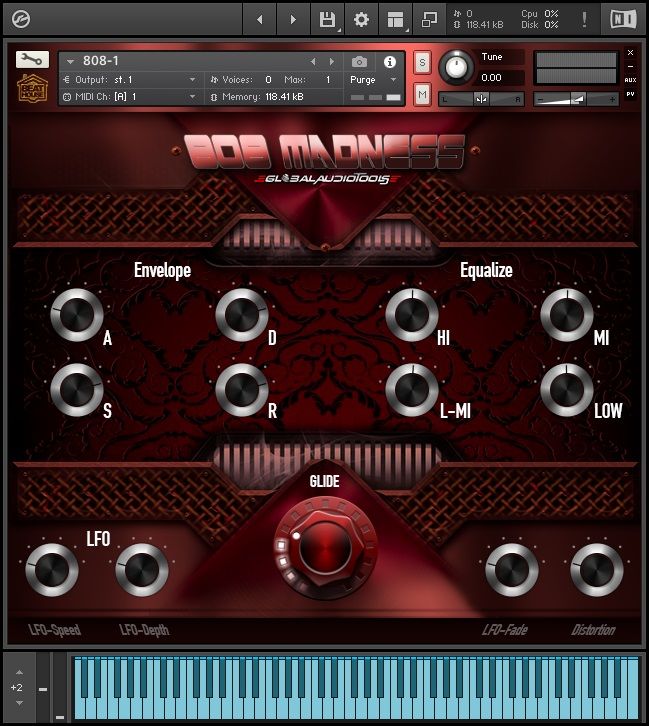Open Kontakt settings gear
This screenshot has width=649, height=726.
point(361,19)
